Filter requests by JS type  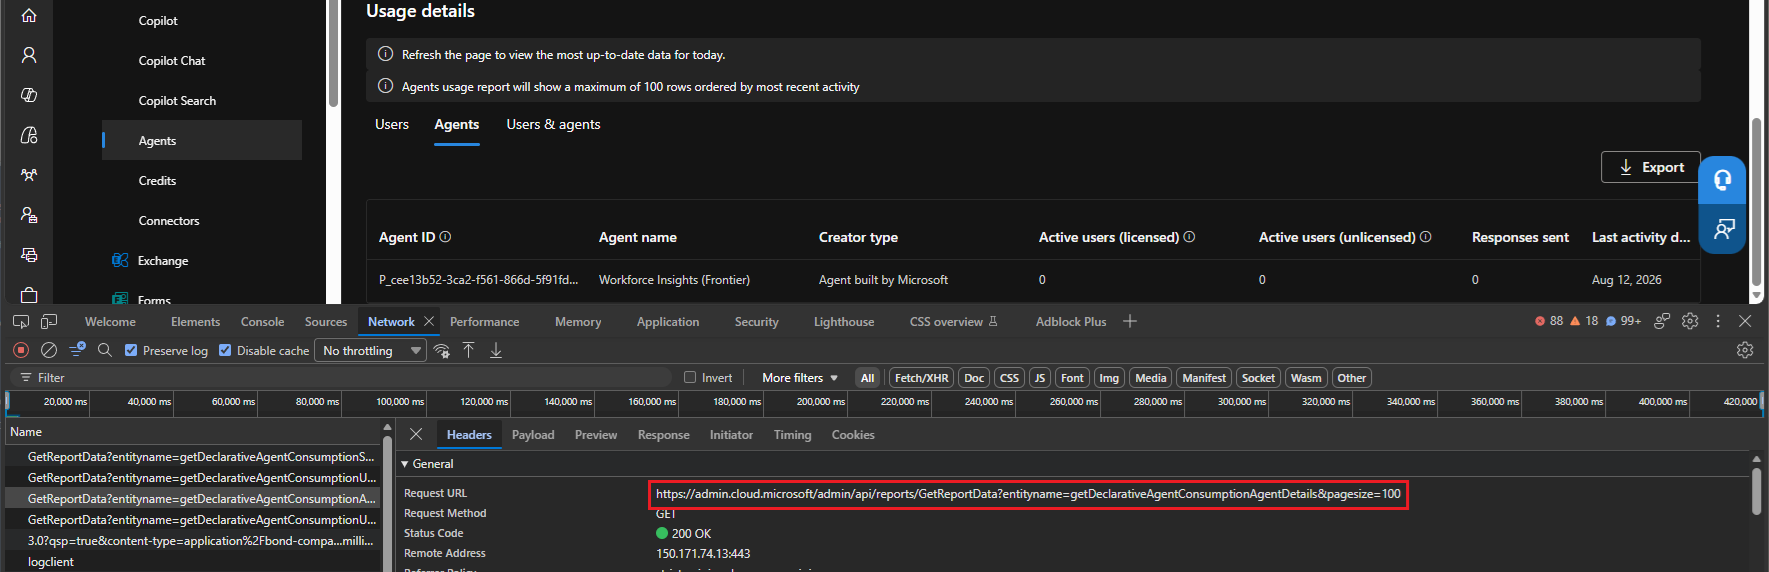[1040, 378]
